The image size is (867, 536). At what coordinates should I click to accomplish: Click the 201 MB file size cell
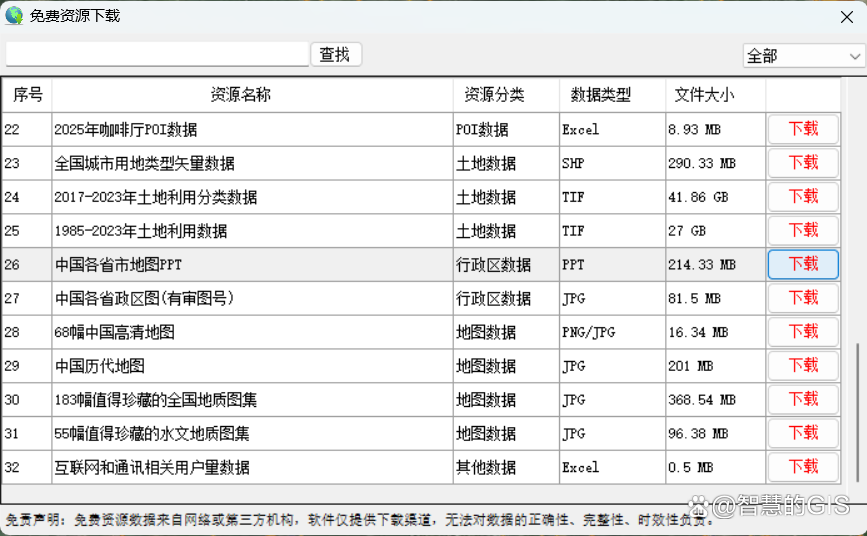(x=715, y=366)
